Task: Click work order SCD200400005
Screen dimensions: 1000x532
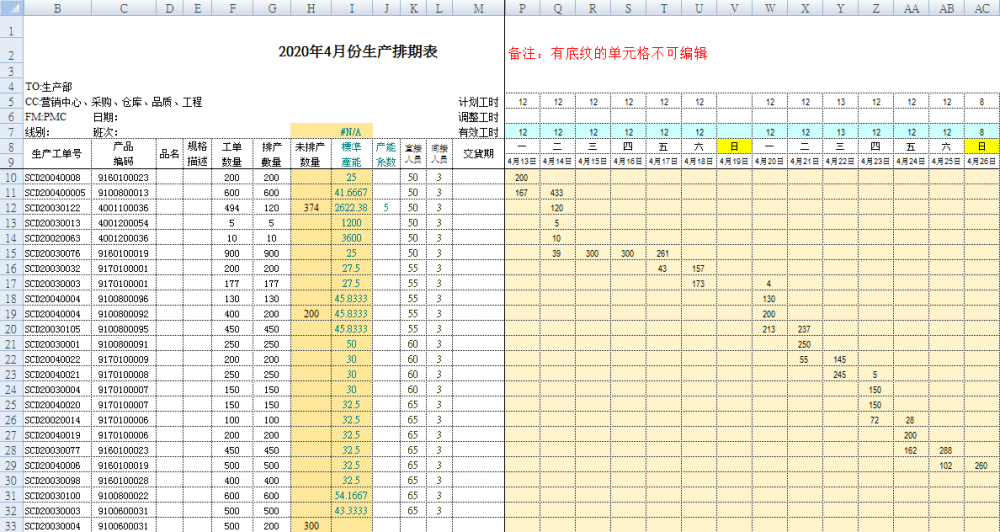Action: click(55, 193)
